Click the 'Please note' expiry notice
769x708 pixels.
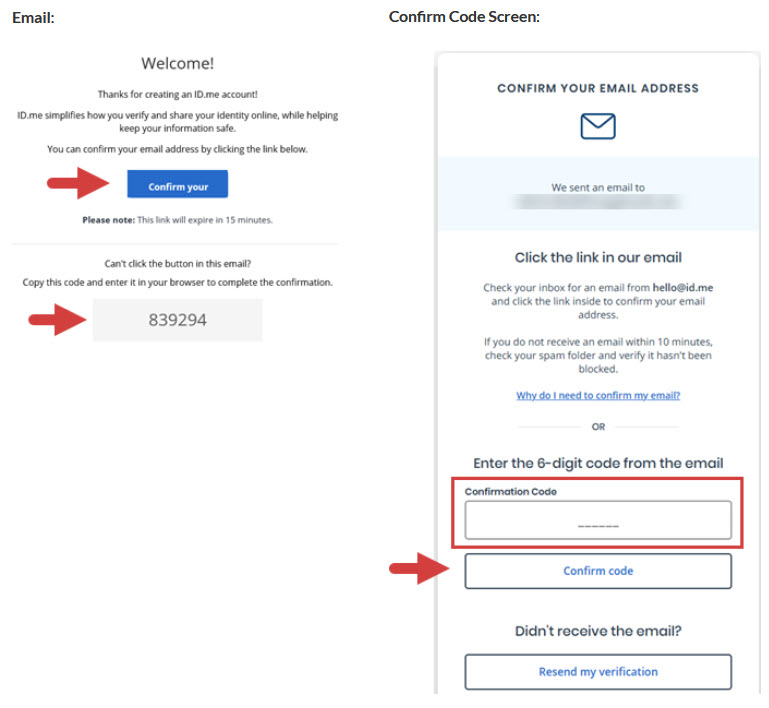[177, 219]
